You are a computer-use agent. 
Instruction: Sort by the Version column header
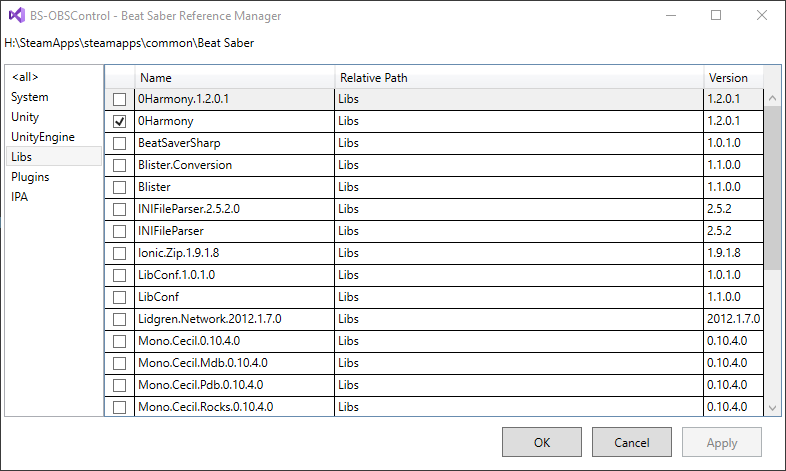pos(733,78)
